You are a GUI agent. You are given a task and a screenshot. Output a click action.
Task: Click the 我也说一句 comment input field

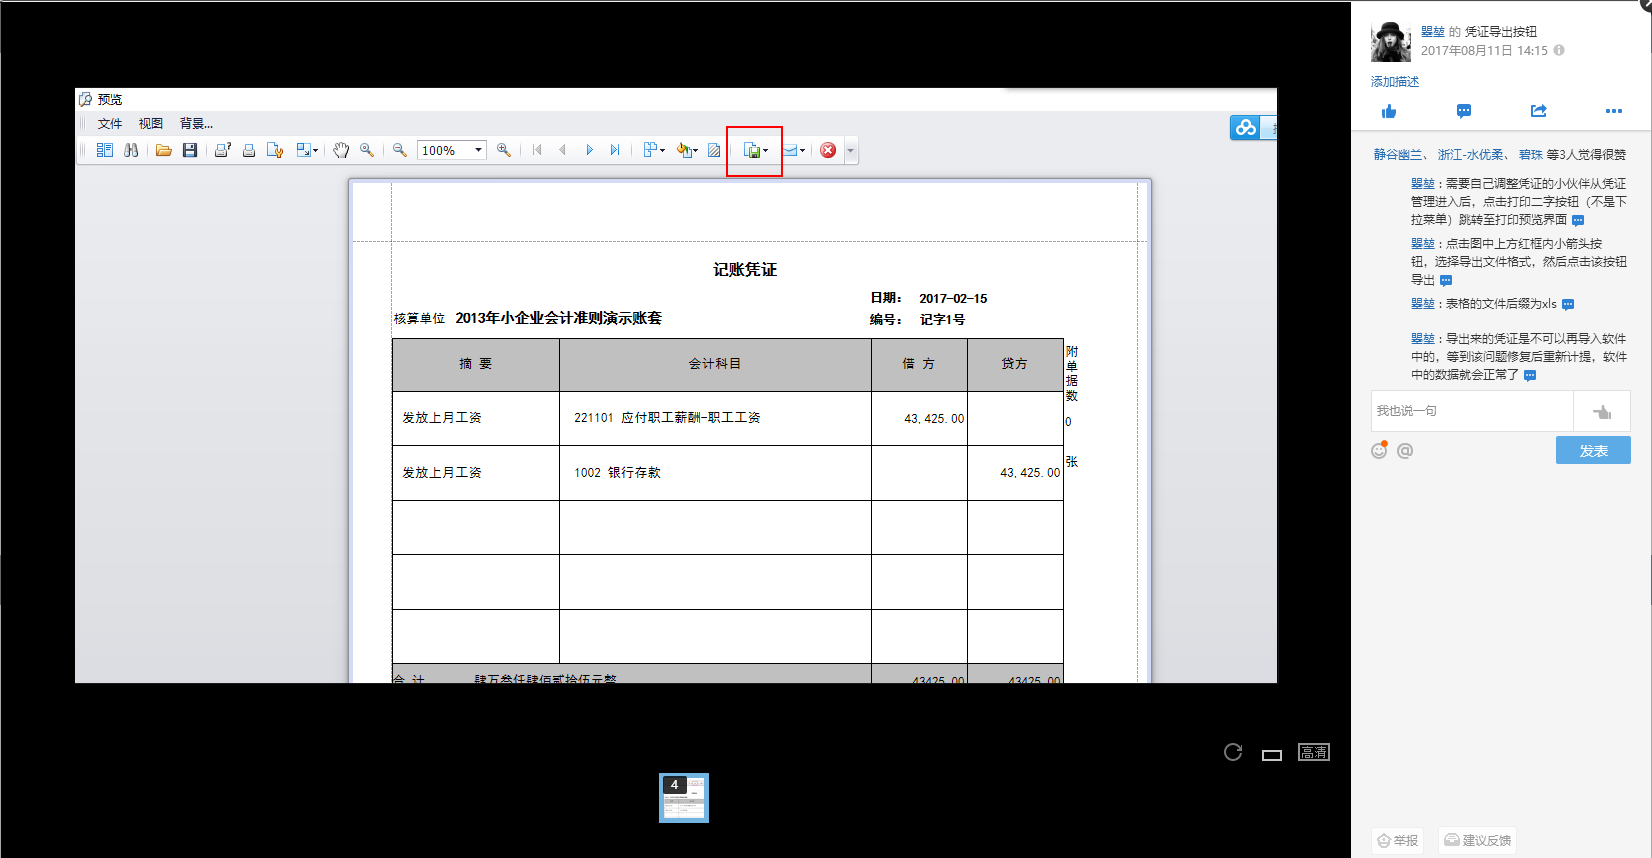(1471, 411)
